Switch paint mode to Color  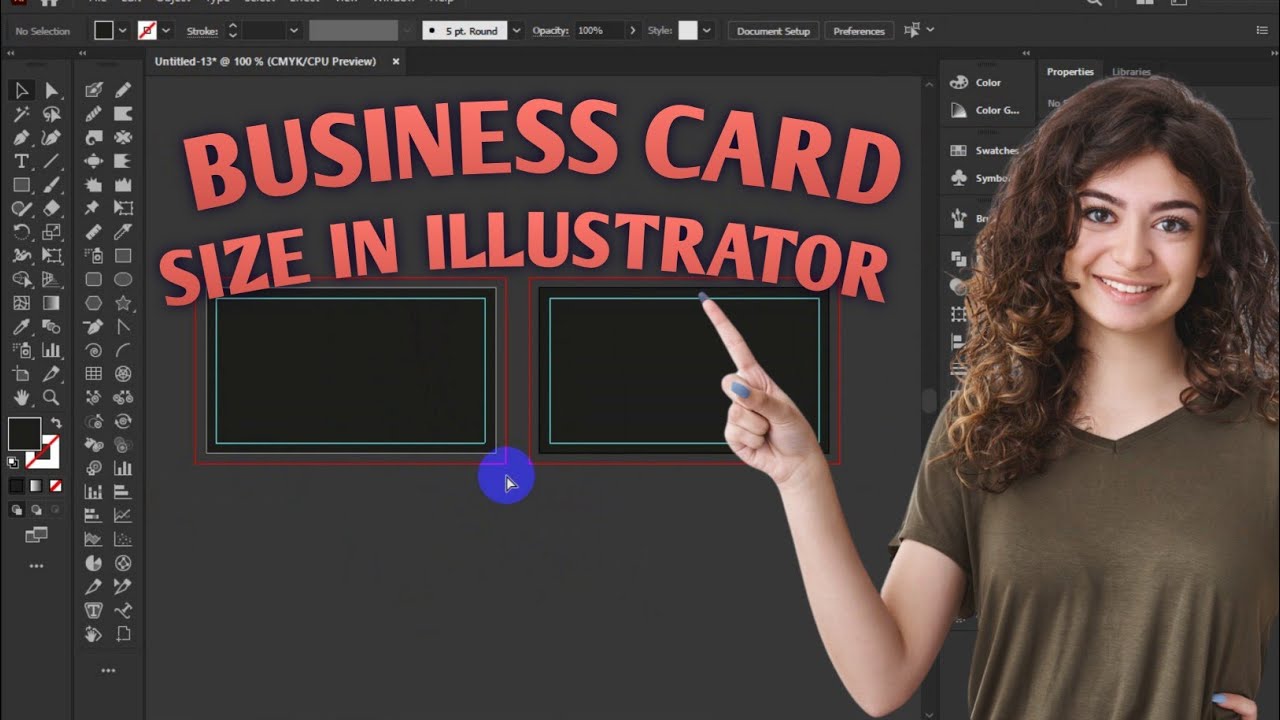[16, 485]
